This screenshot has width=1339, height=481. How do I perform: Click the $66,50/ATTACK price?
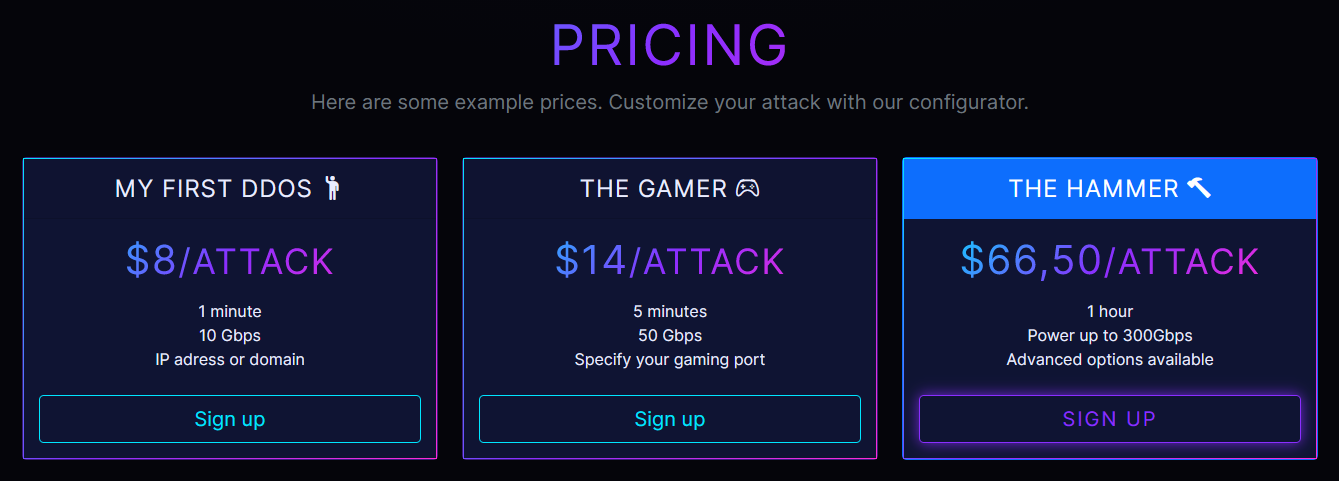[x=1109, y=261]
